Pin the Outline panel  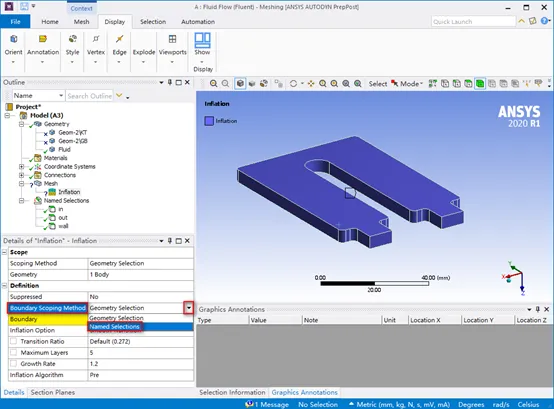[x=170, y=82]
